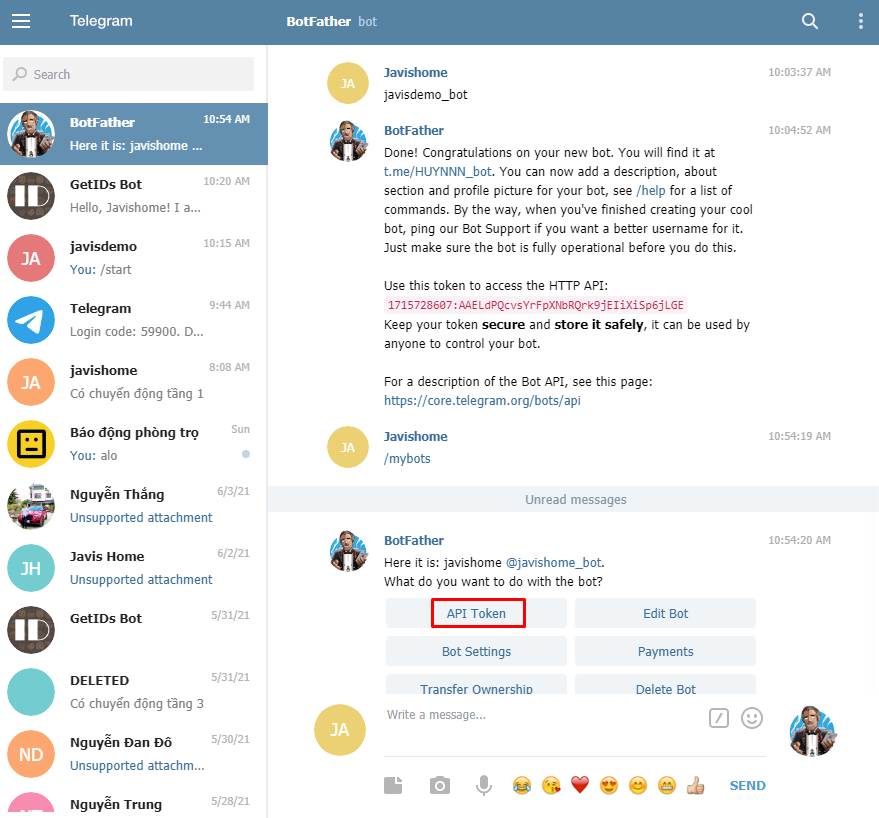Insert the kissing face emoji
The width and height of the screenshot is (879, 818).
(551, 785)
